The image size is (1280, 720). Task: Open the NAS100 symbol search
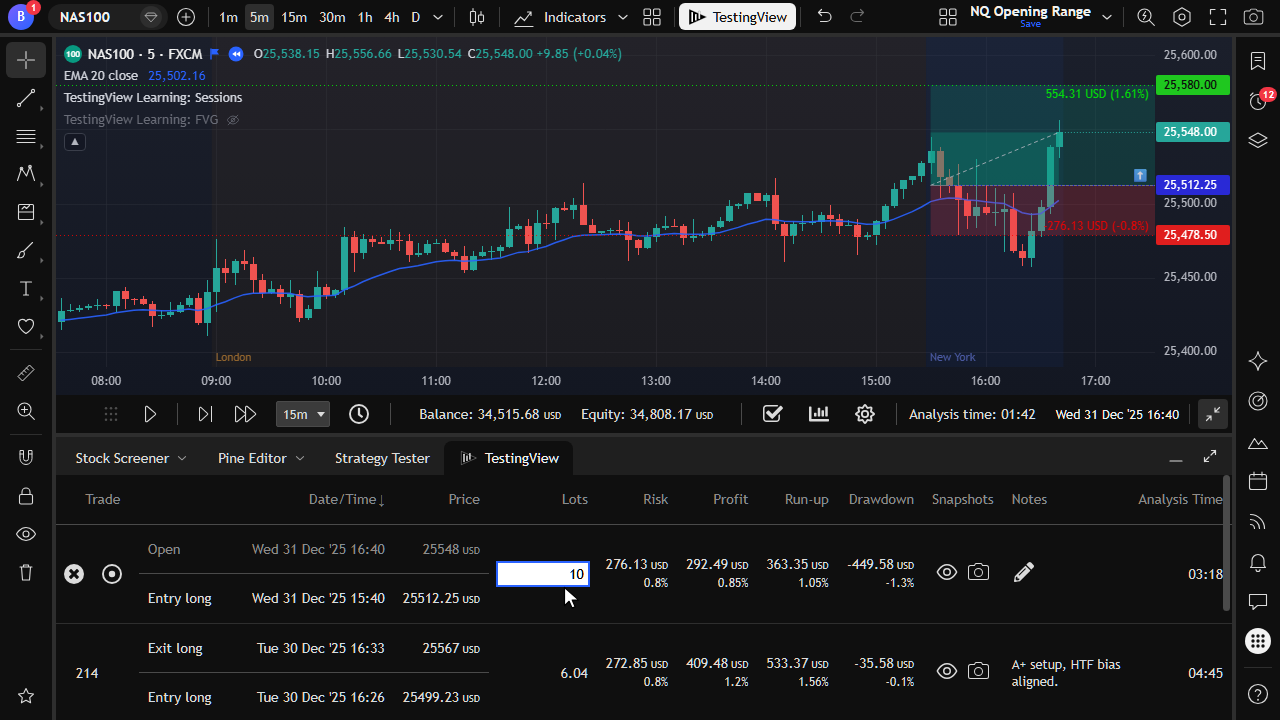pos(85,17)
